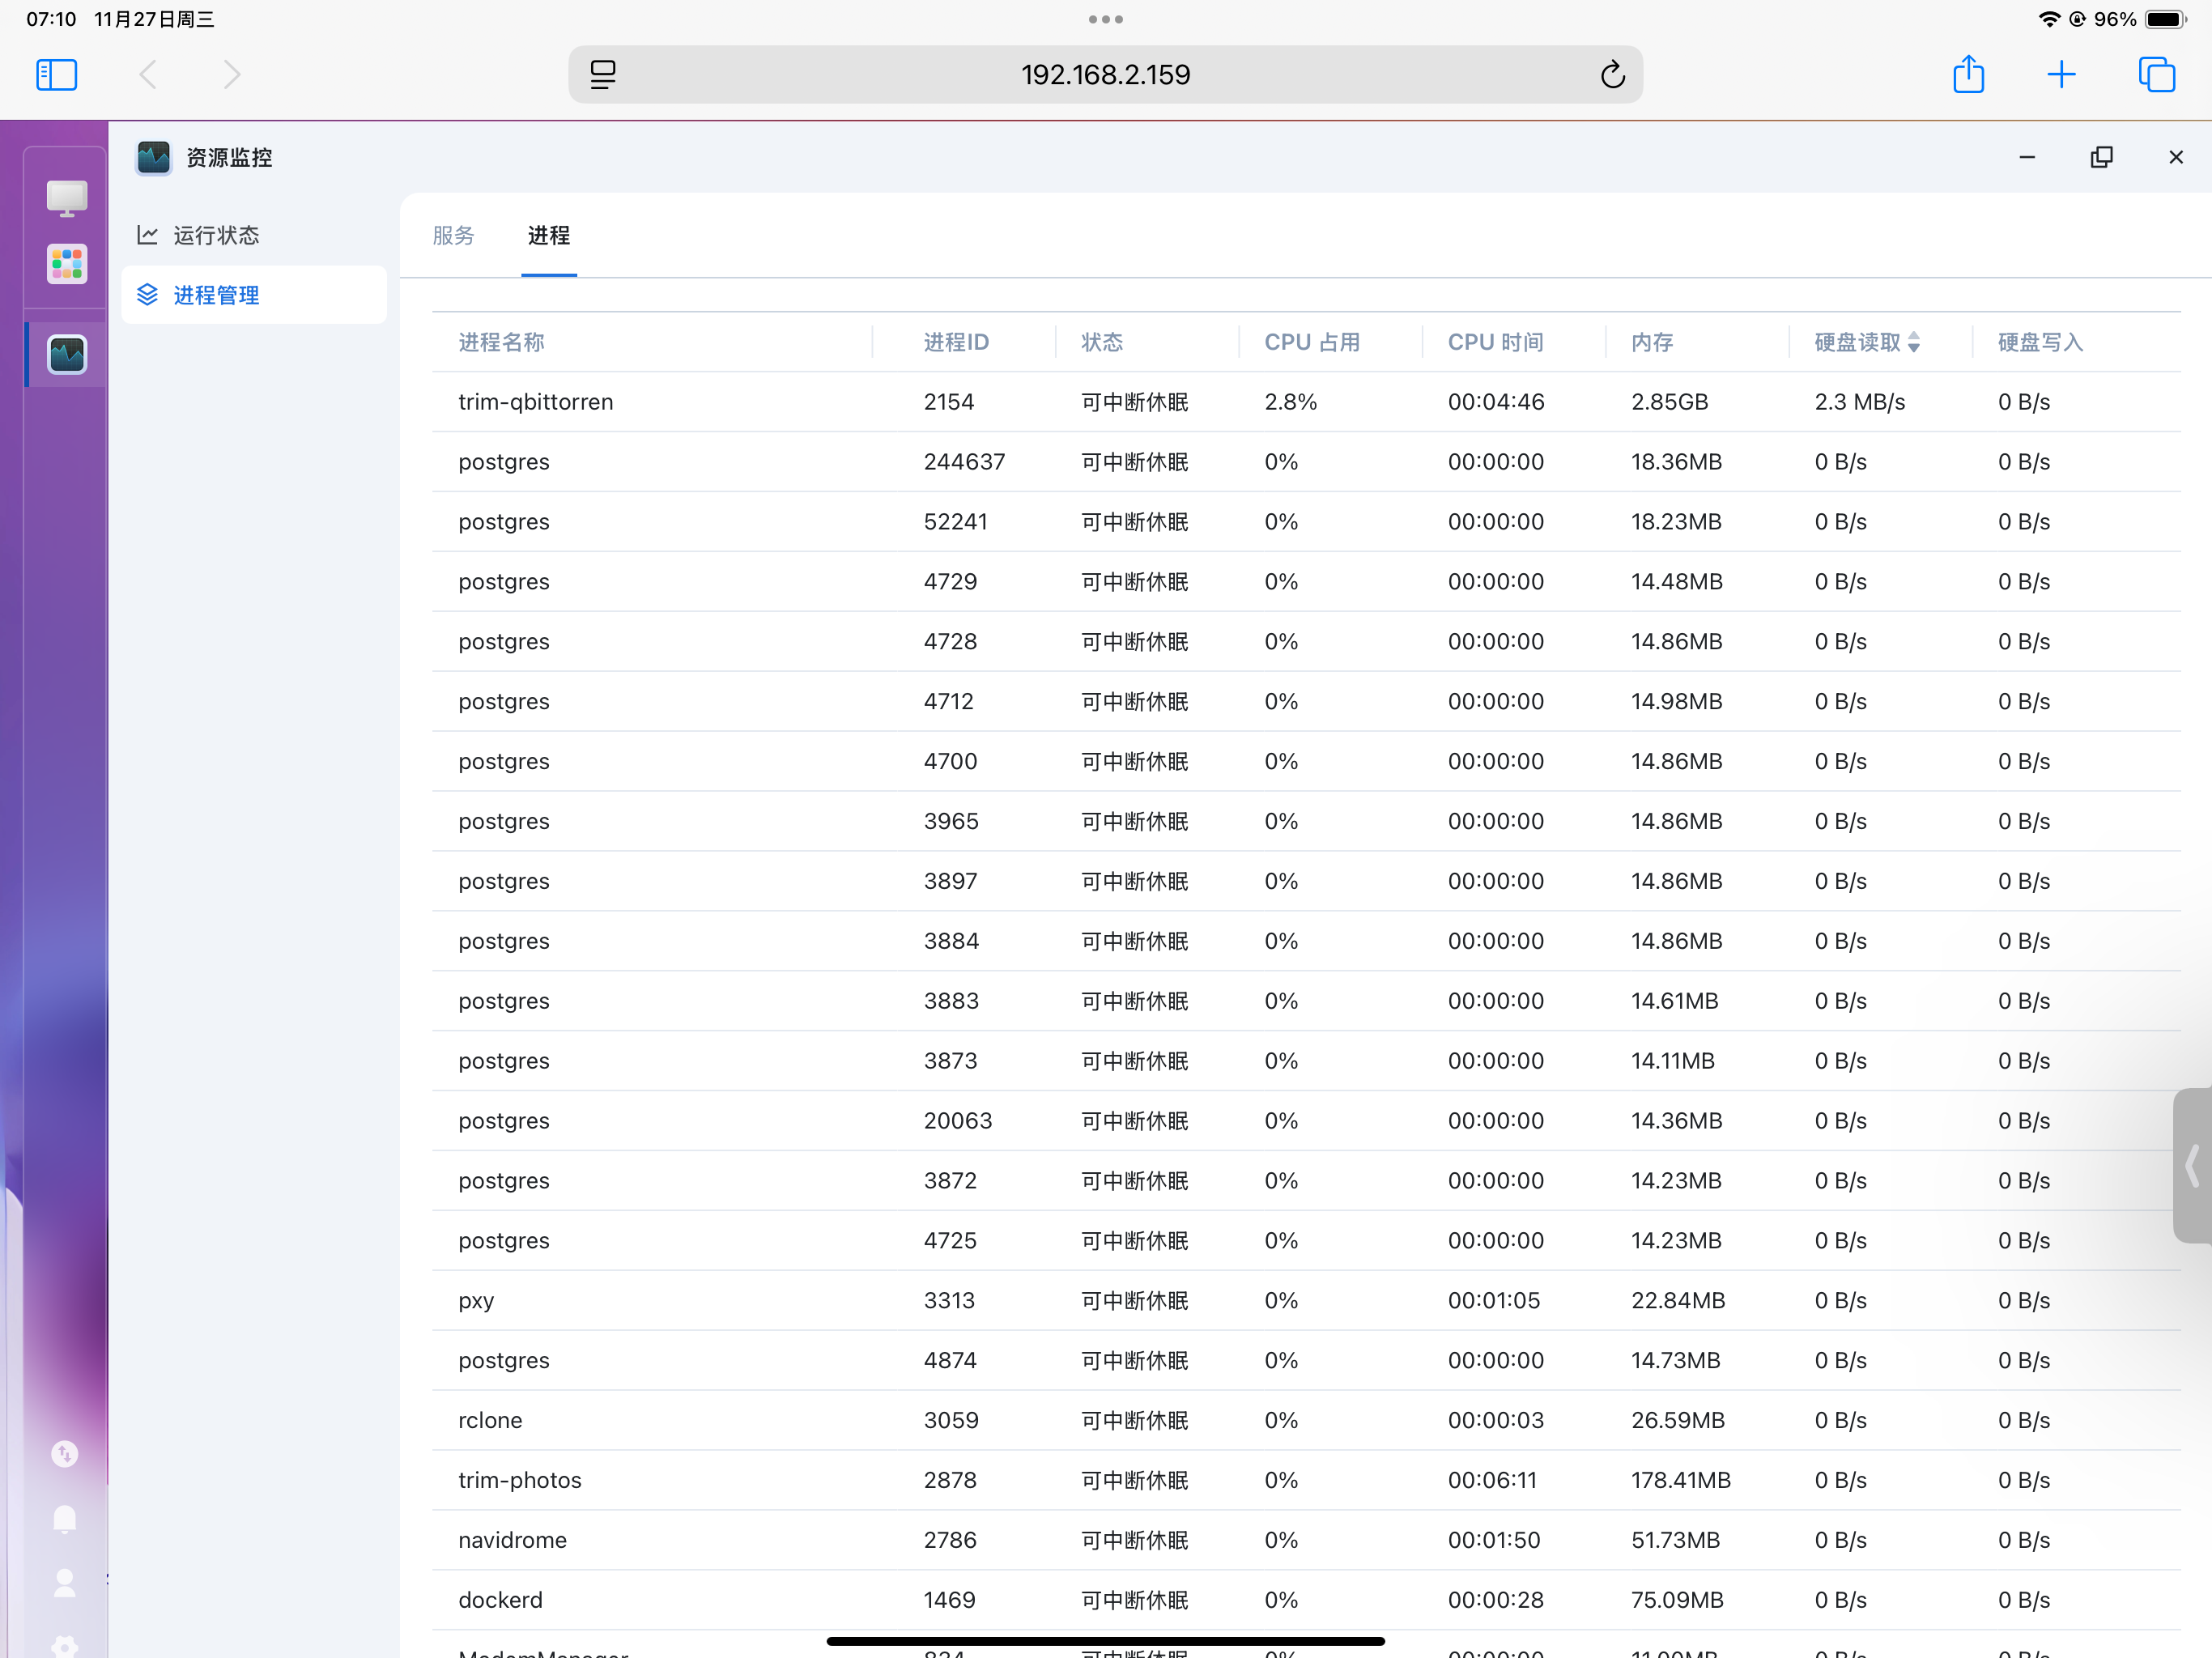
Task: Click process ID 4728
Action: (x=950, y=642)
